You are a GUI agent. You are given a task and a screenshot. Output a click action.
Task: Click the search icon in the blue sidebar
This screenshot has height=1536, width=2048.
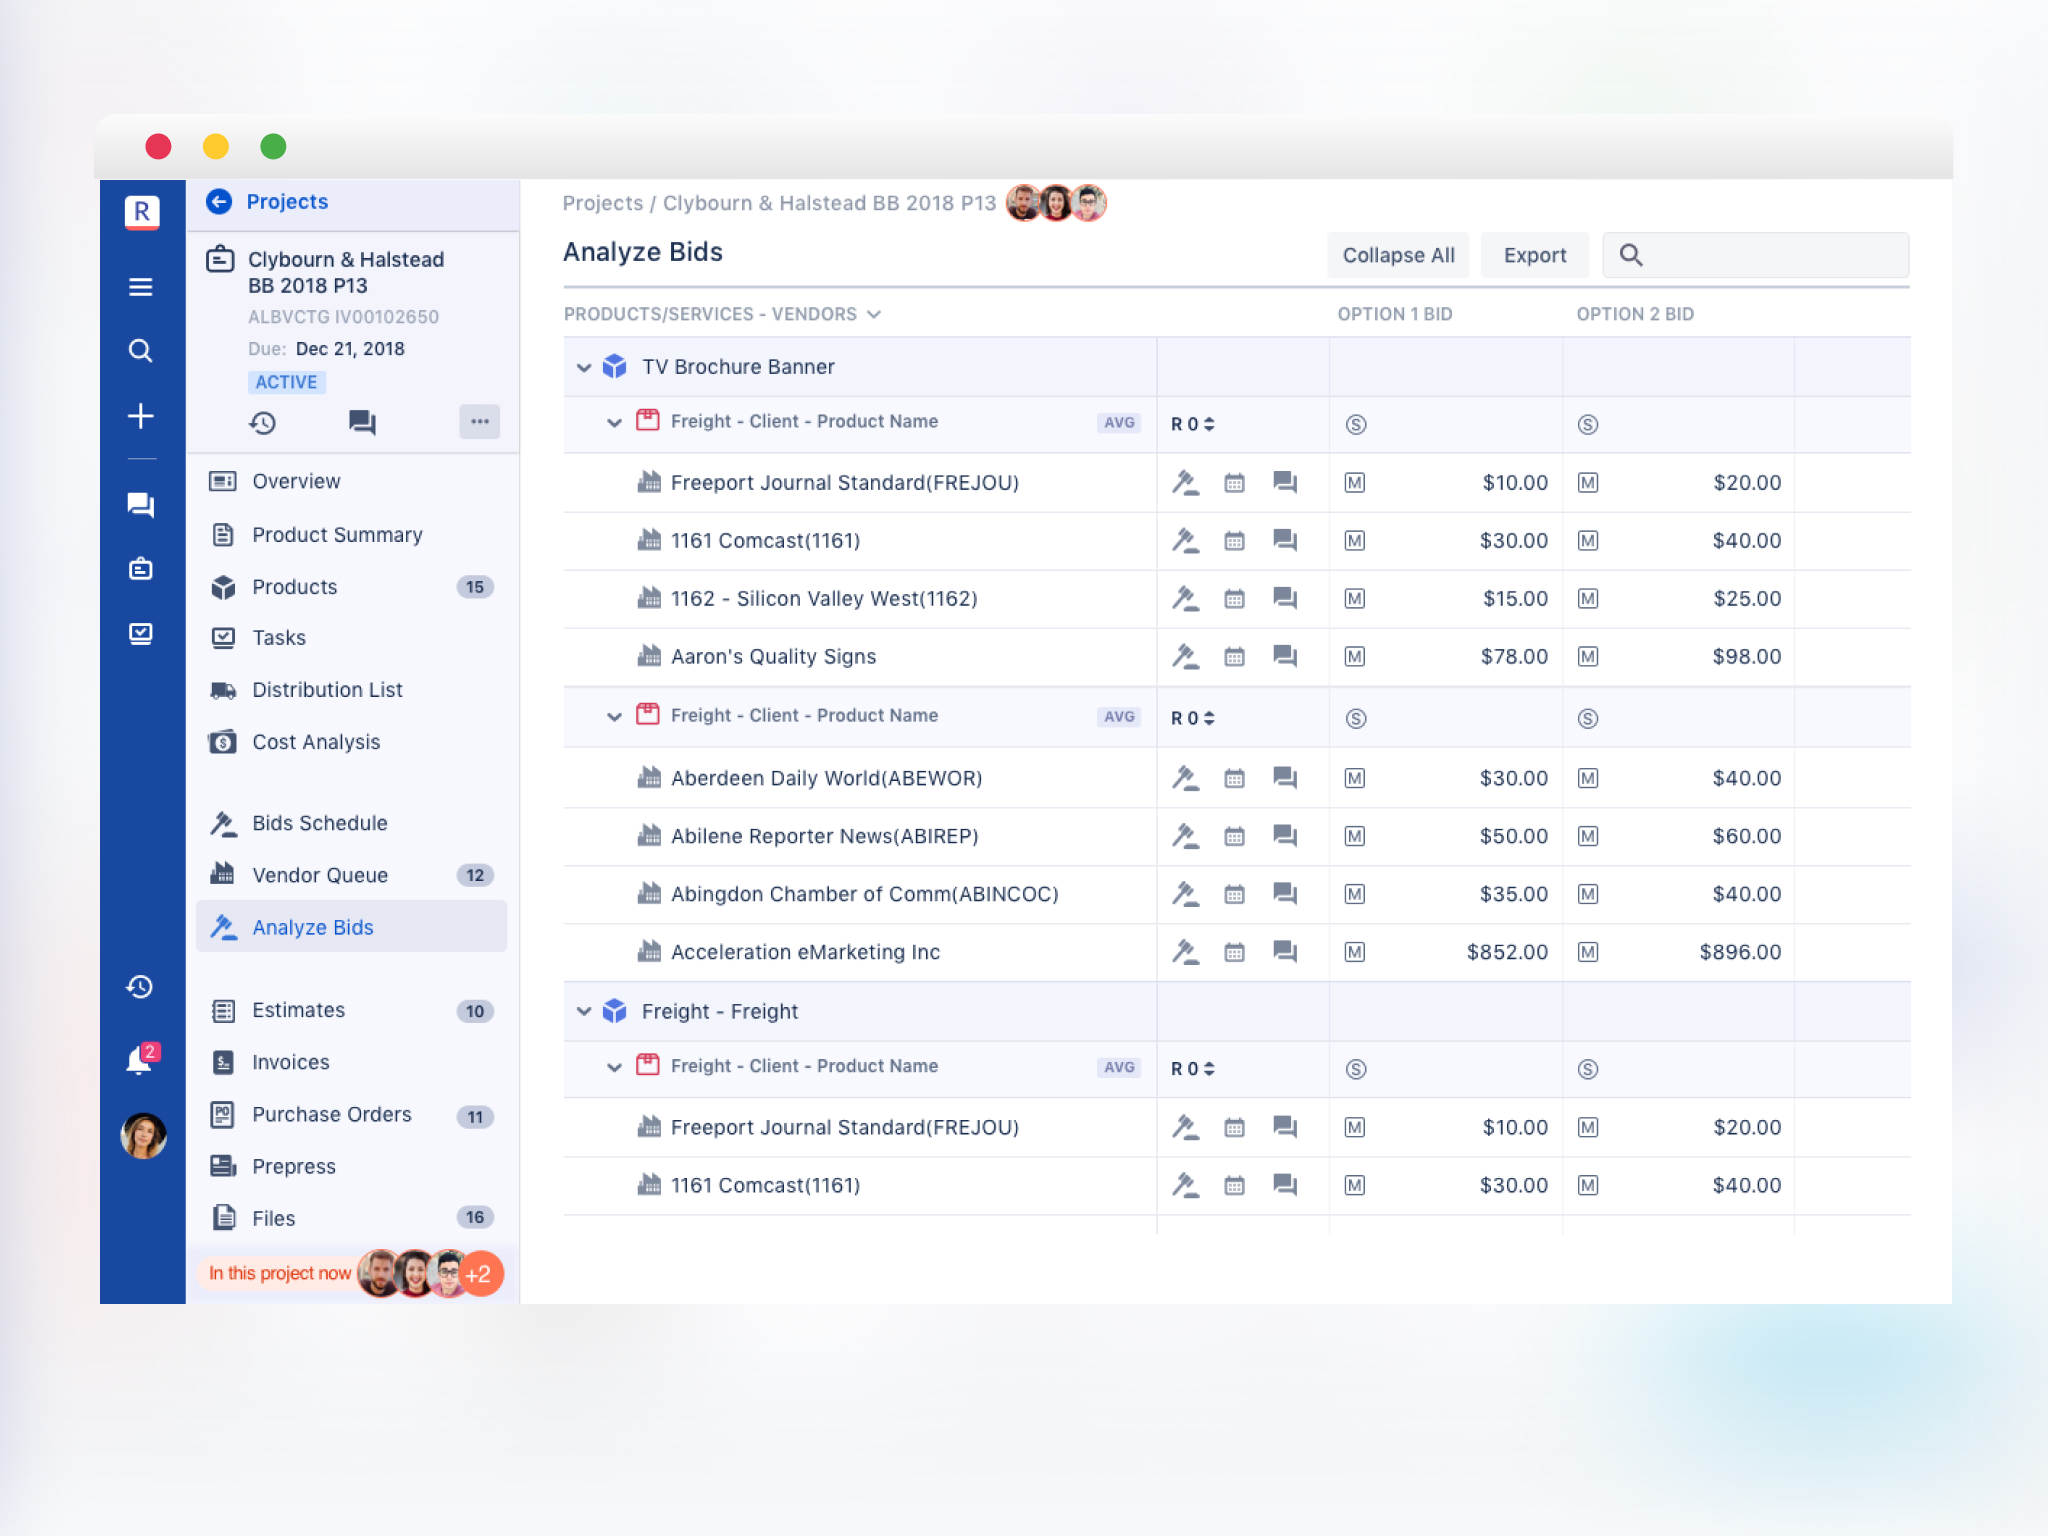pyautogui.click(x=141, y=351)
